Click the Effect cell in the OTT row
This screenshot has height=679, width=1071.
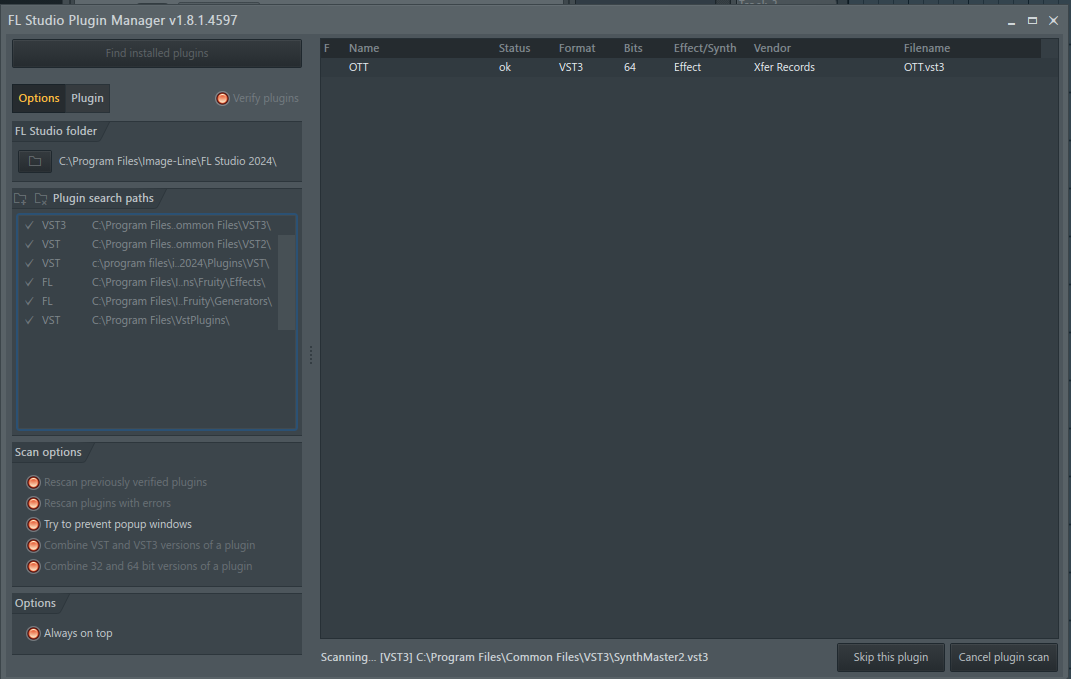pyautogui.click(x=687, y=67)
